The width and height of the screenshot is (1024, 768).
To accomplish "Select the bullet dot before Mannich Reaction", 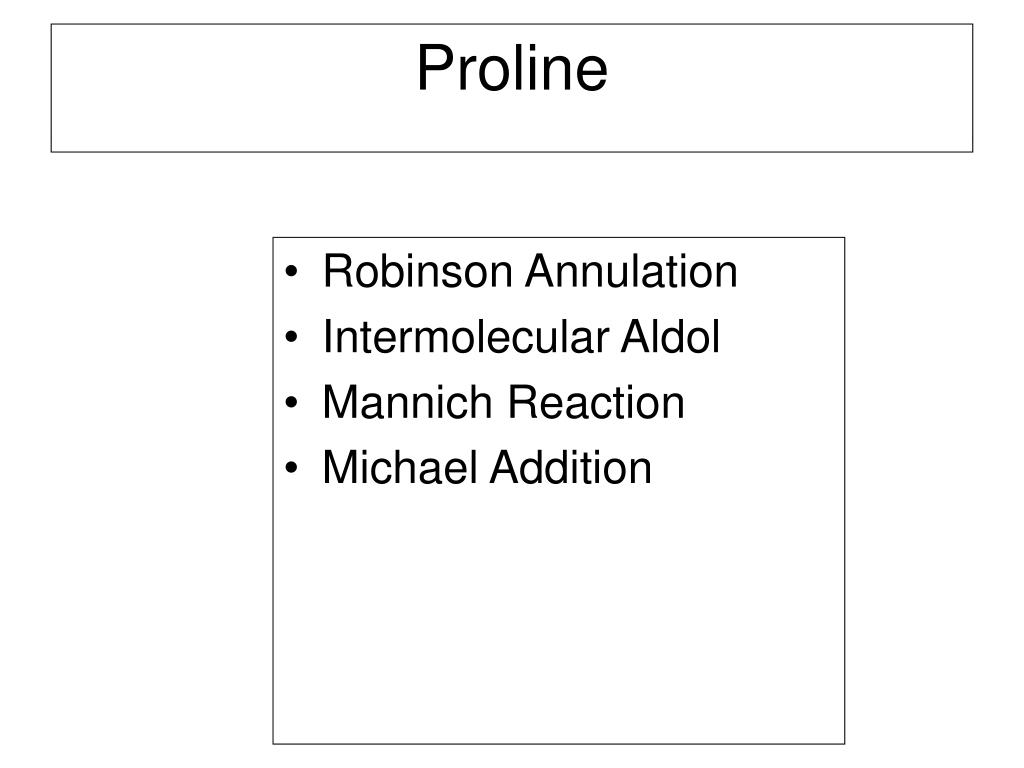I will [x=291, y=402].
